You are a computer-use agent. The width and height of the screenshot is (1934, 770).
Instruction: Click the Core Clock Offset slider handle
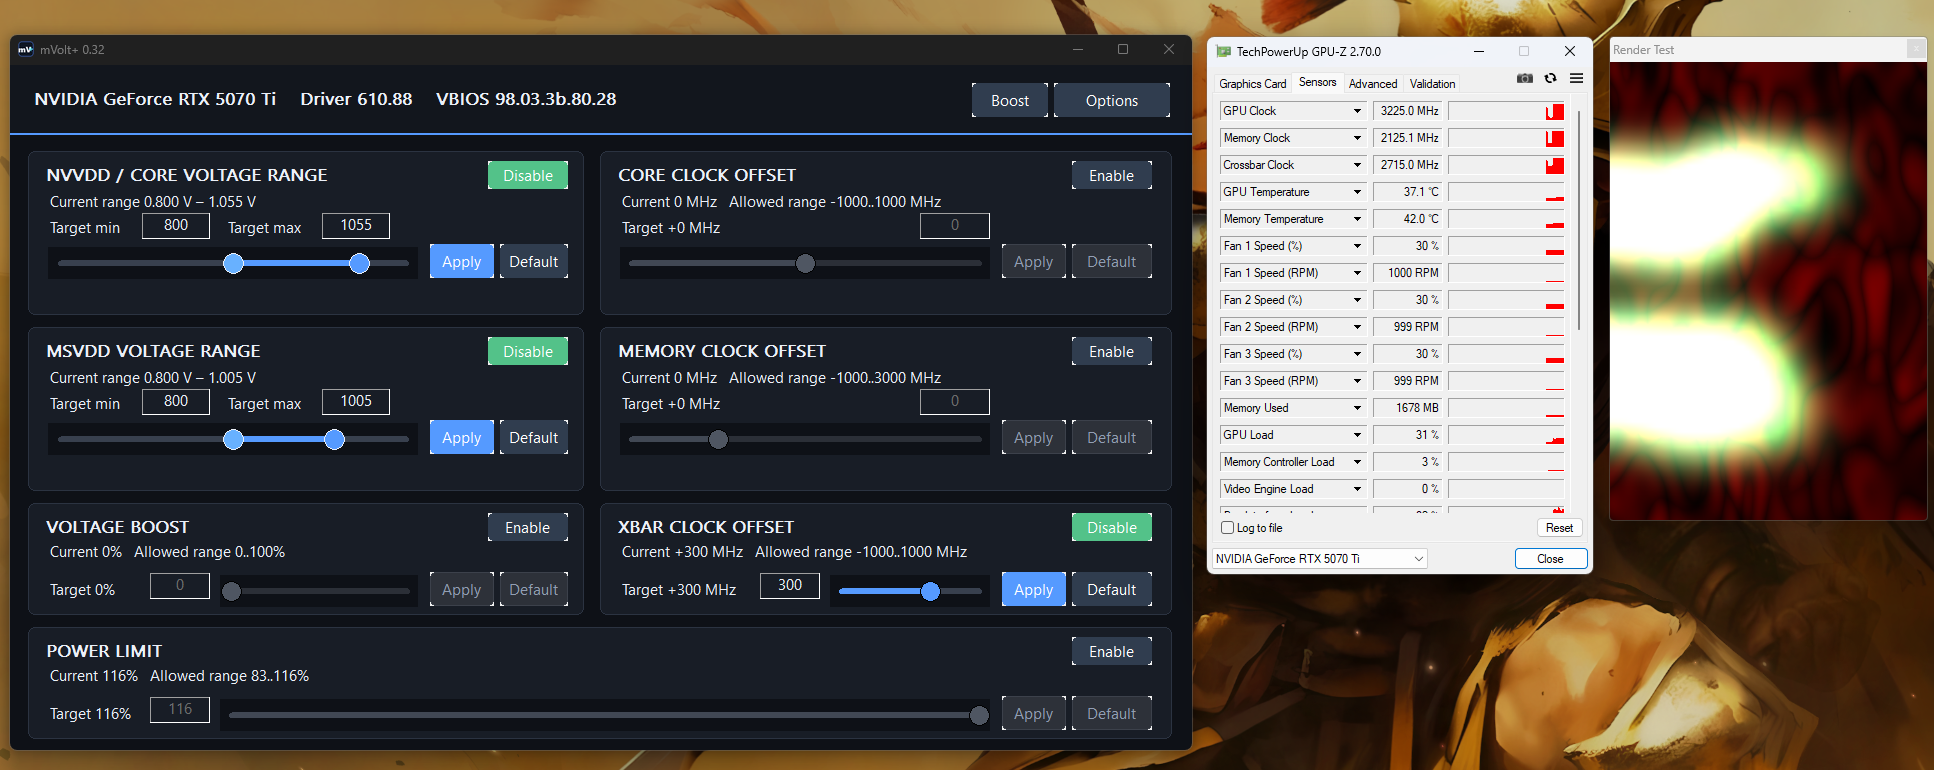coord(805,263)
